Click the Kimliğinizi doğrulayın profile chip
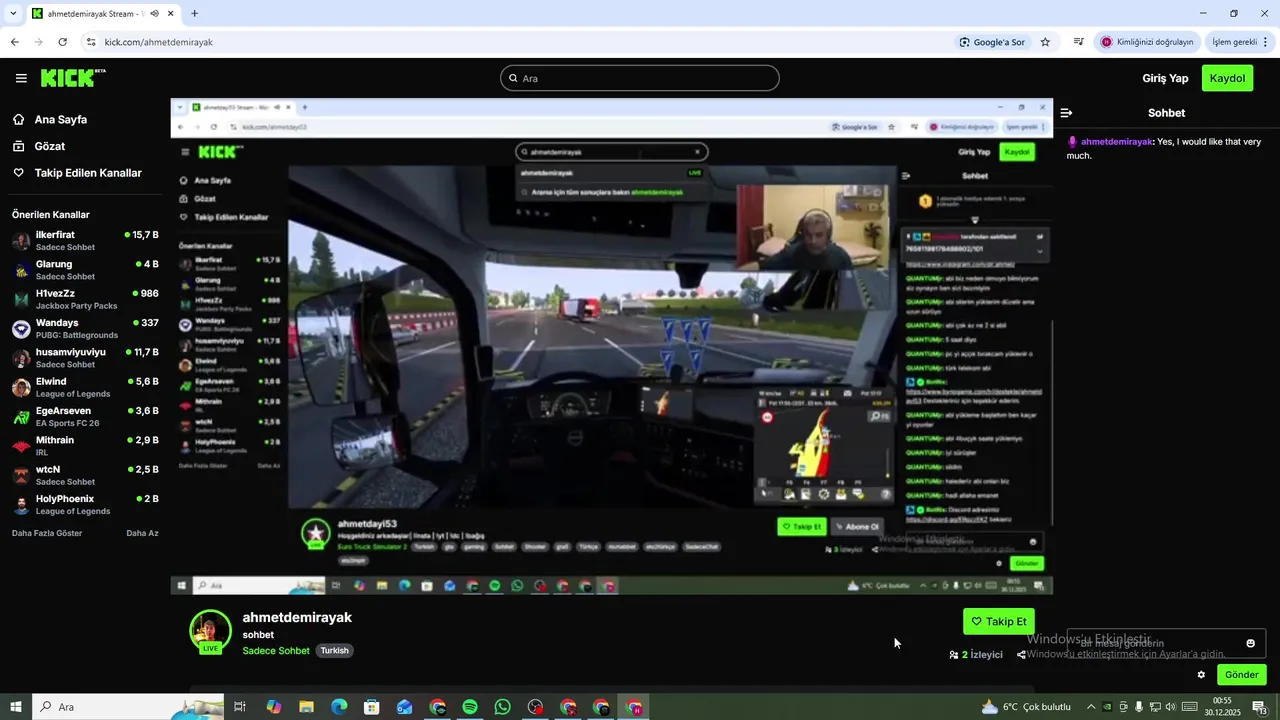 click(1147, 42)
